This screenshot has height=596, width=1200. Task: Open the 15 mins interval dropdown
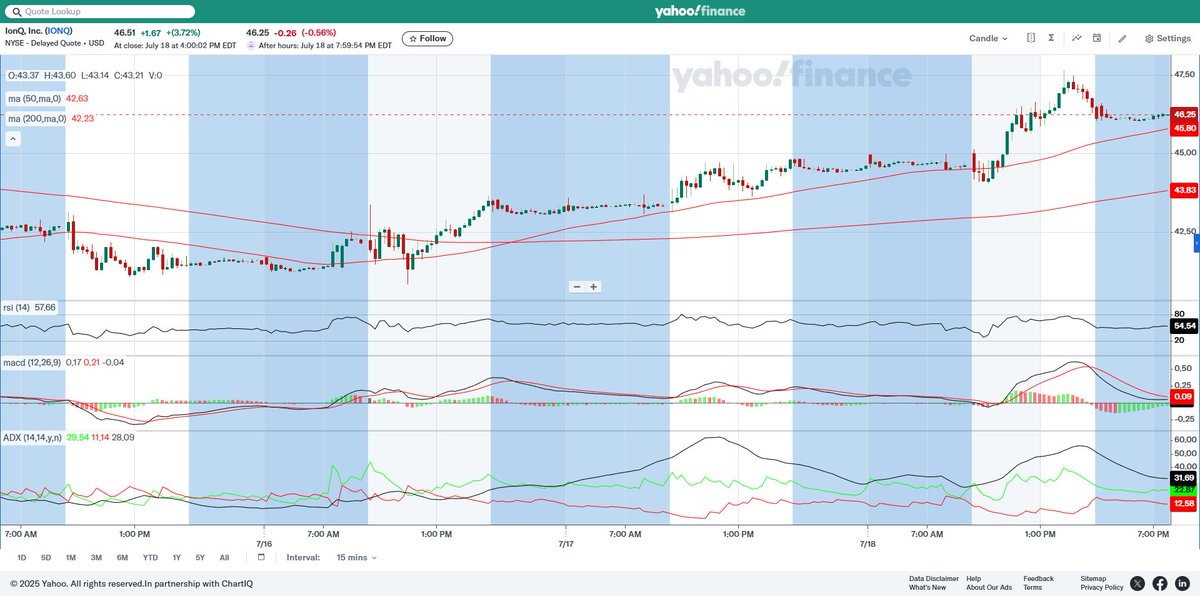pyautogui.click(x=357, y=557)
